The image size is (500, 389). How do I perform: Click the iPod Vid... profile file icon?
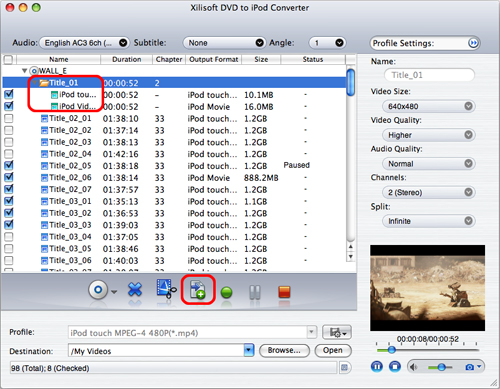pyautogui.click(x=54, y=107)
